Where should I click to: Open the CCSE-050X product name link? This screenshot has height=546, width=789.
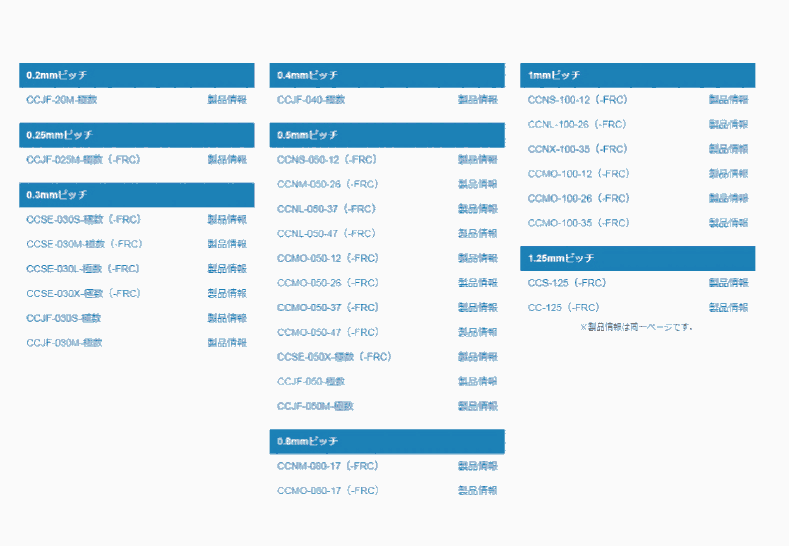point(334,357)
